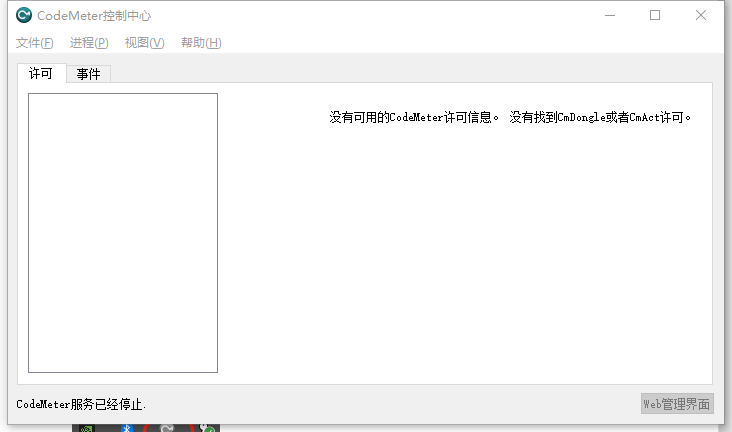Click the CodeMeter服务已经停止 status text
This screenshot has width=732, height=432.
click(x=81, y=404)
